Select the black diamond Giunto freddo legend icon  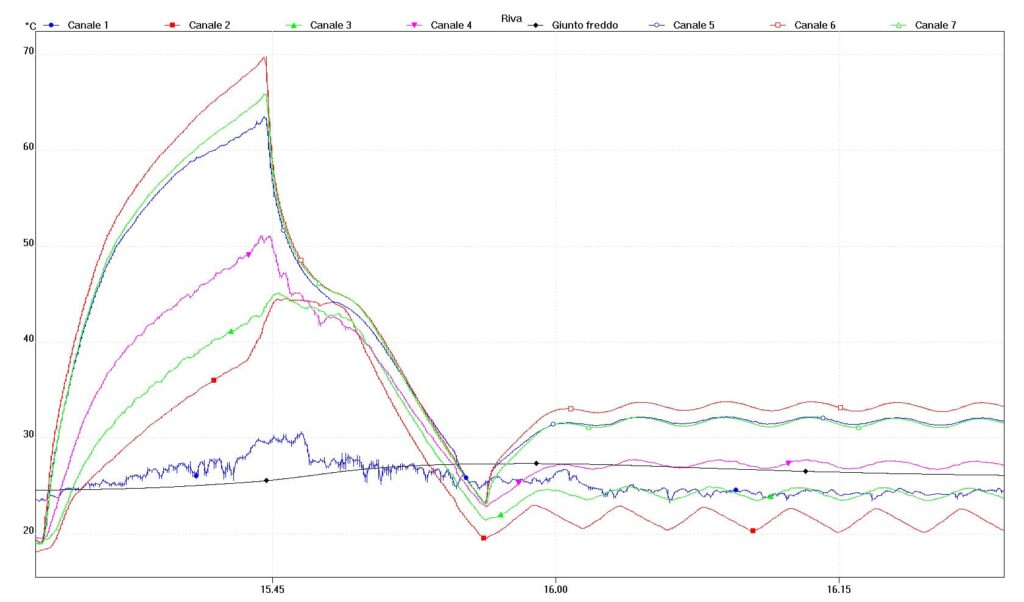(536, 24)
